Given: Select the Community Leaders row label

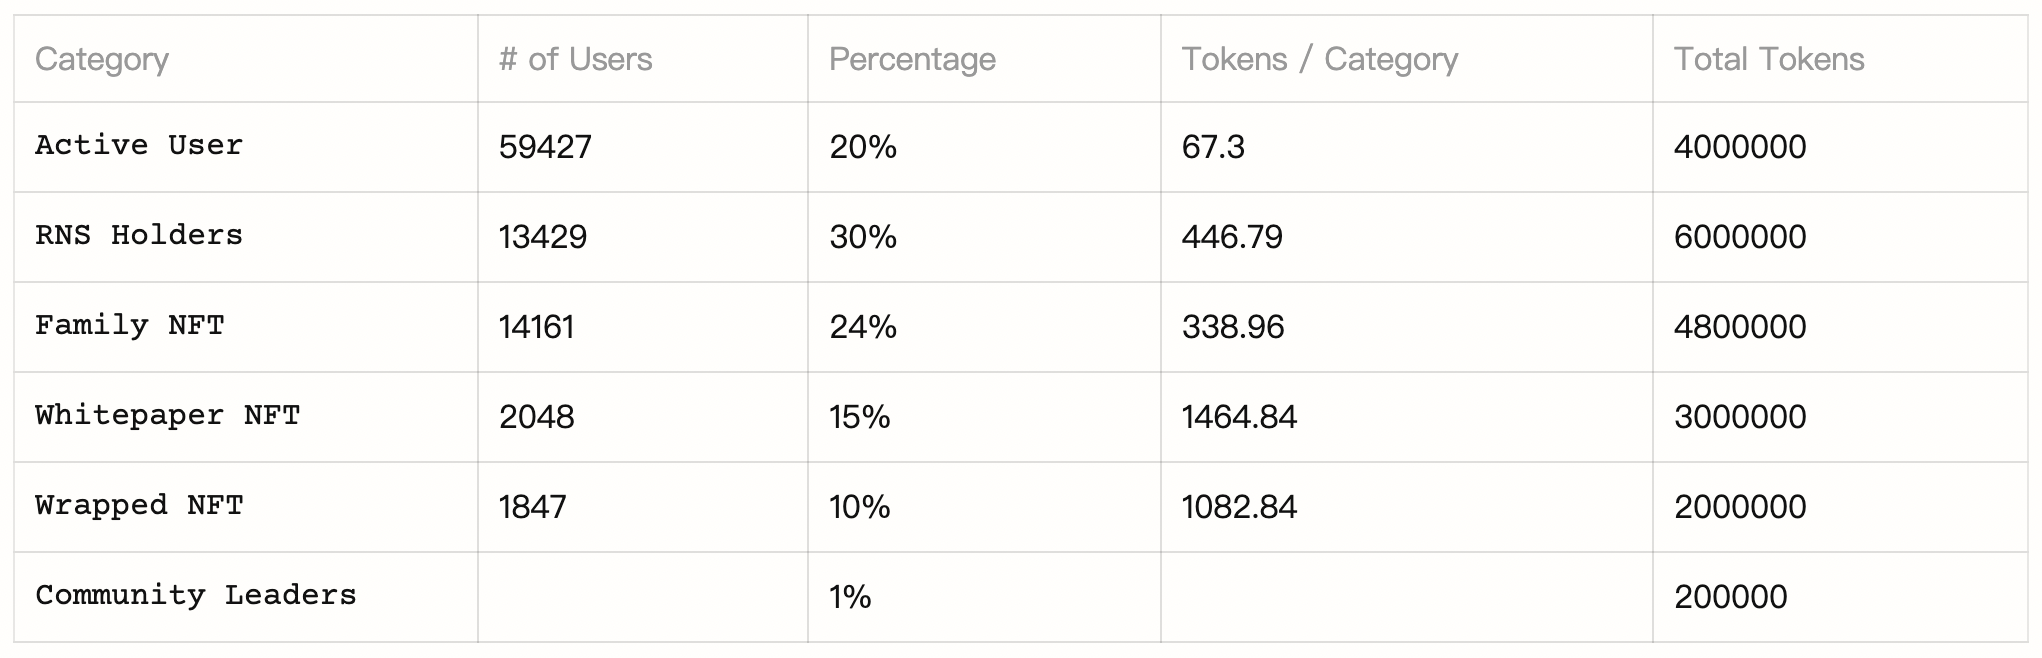Looking at the screenshot, I should coord(196,596).
